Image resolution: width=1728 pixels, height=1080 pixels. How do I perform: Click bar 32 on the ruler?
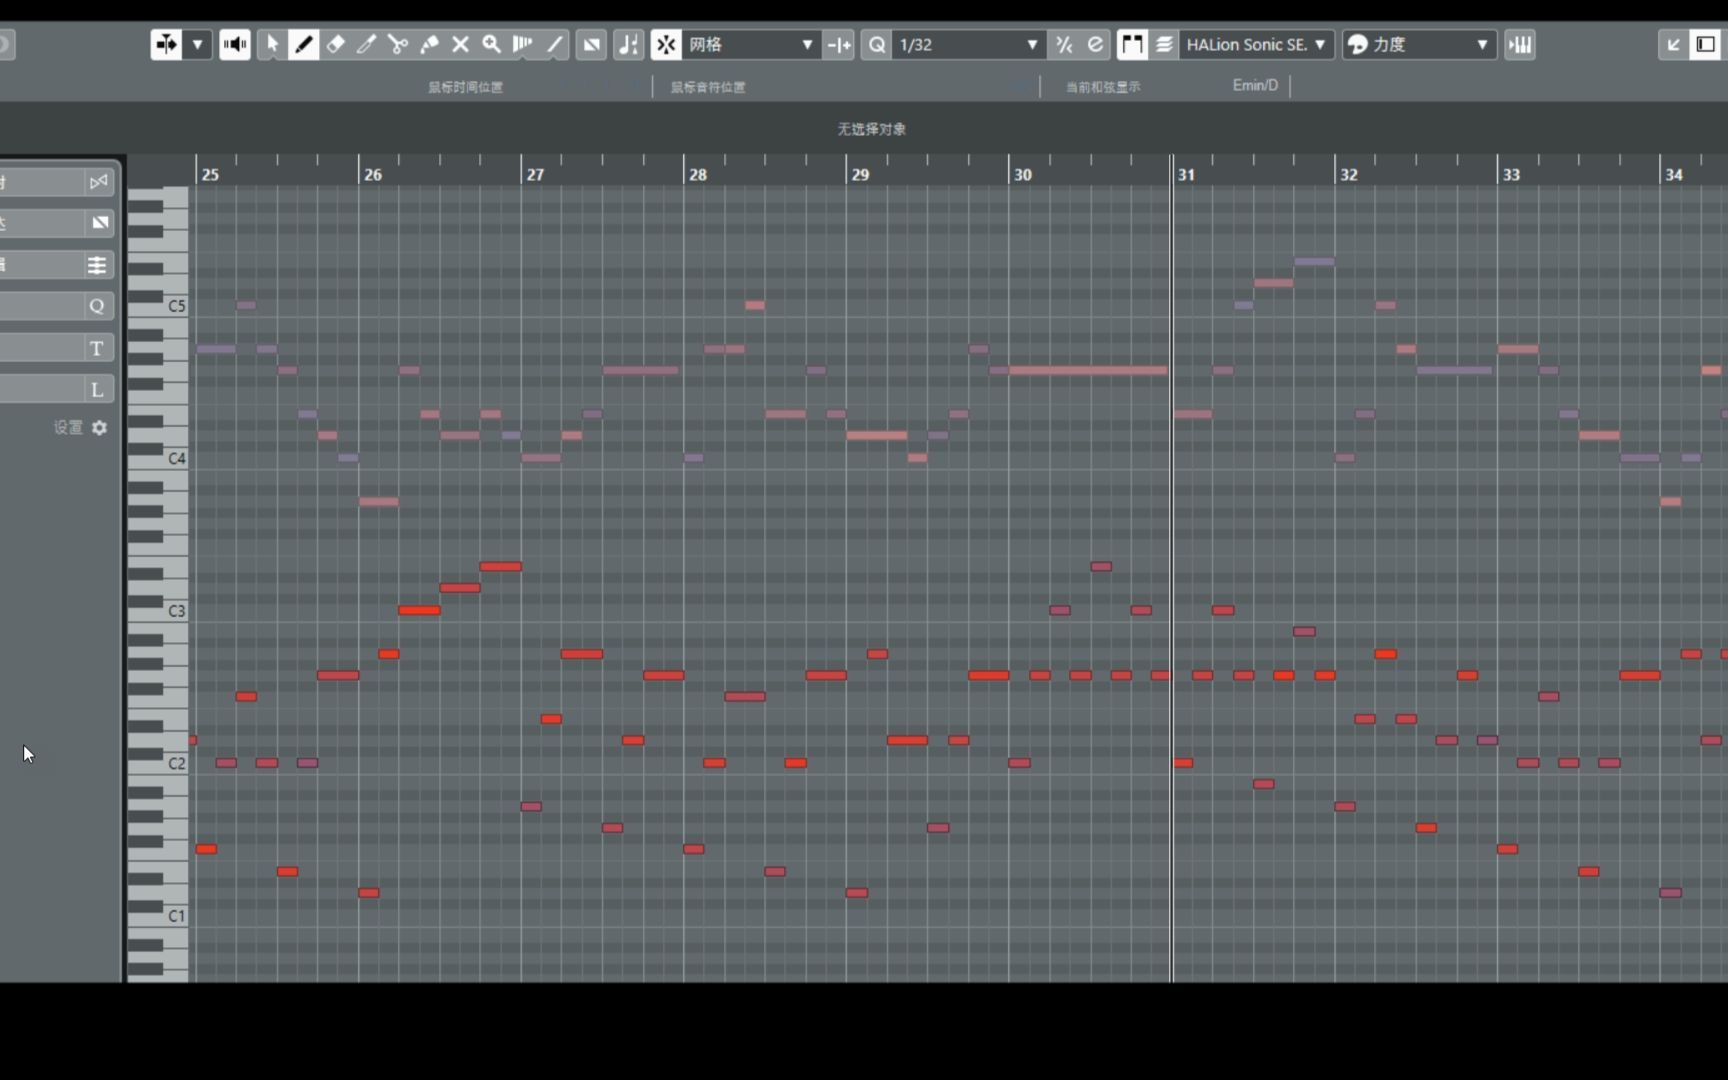[x=1349, y=174]
